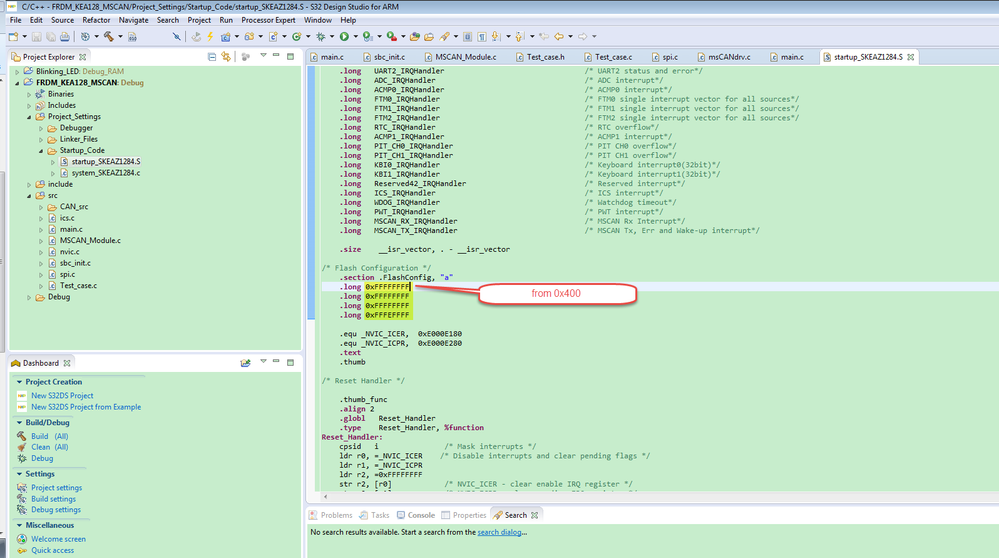Click the Debug bug toolbar icon
The height and width of the screenshot is (558, 999).
tap(320, 37)
